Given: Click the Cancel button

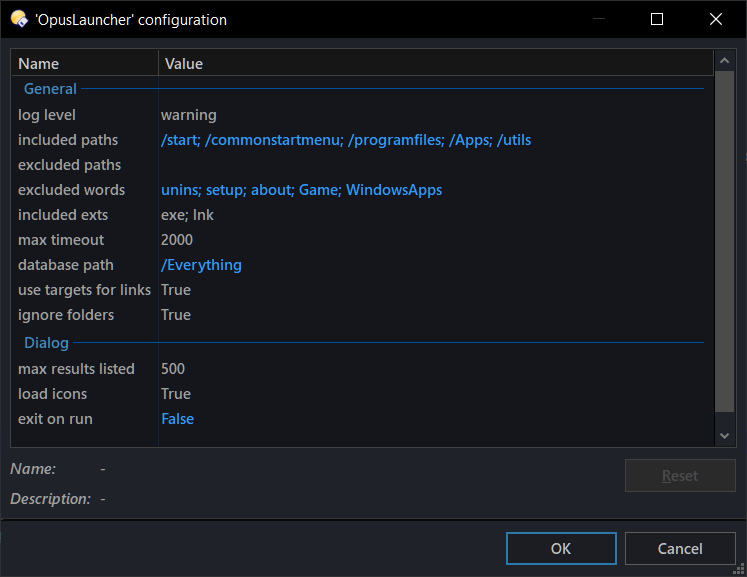Looking at the screenshot, I should (680, 548).
